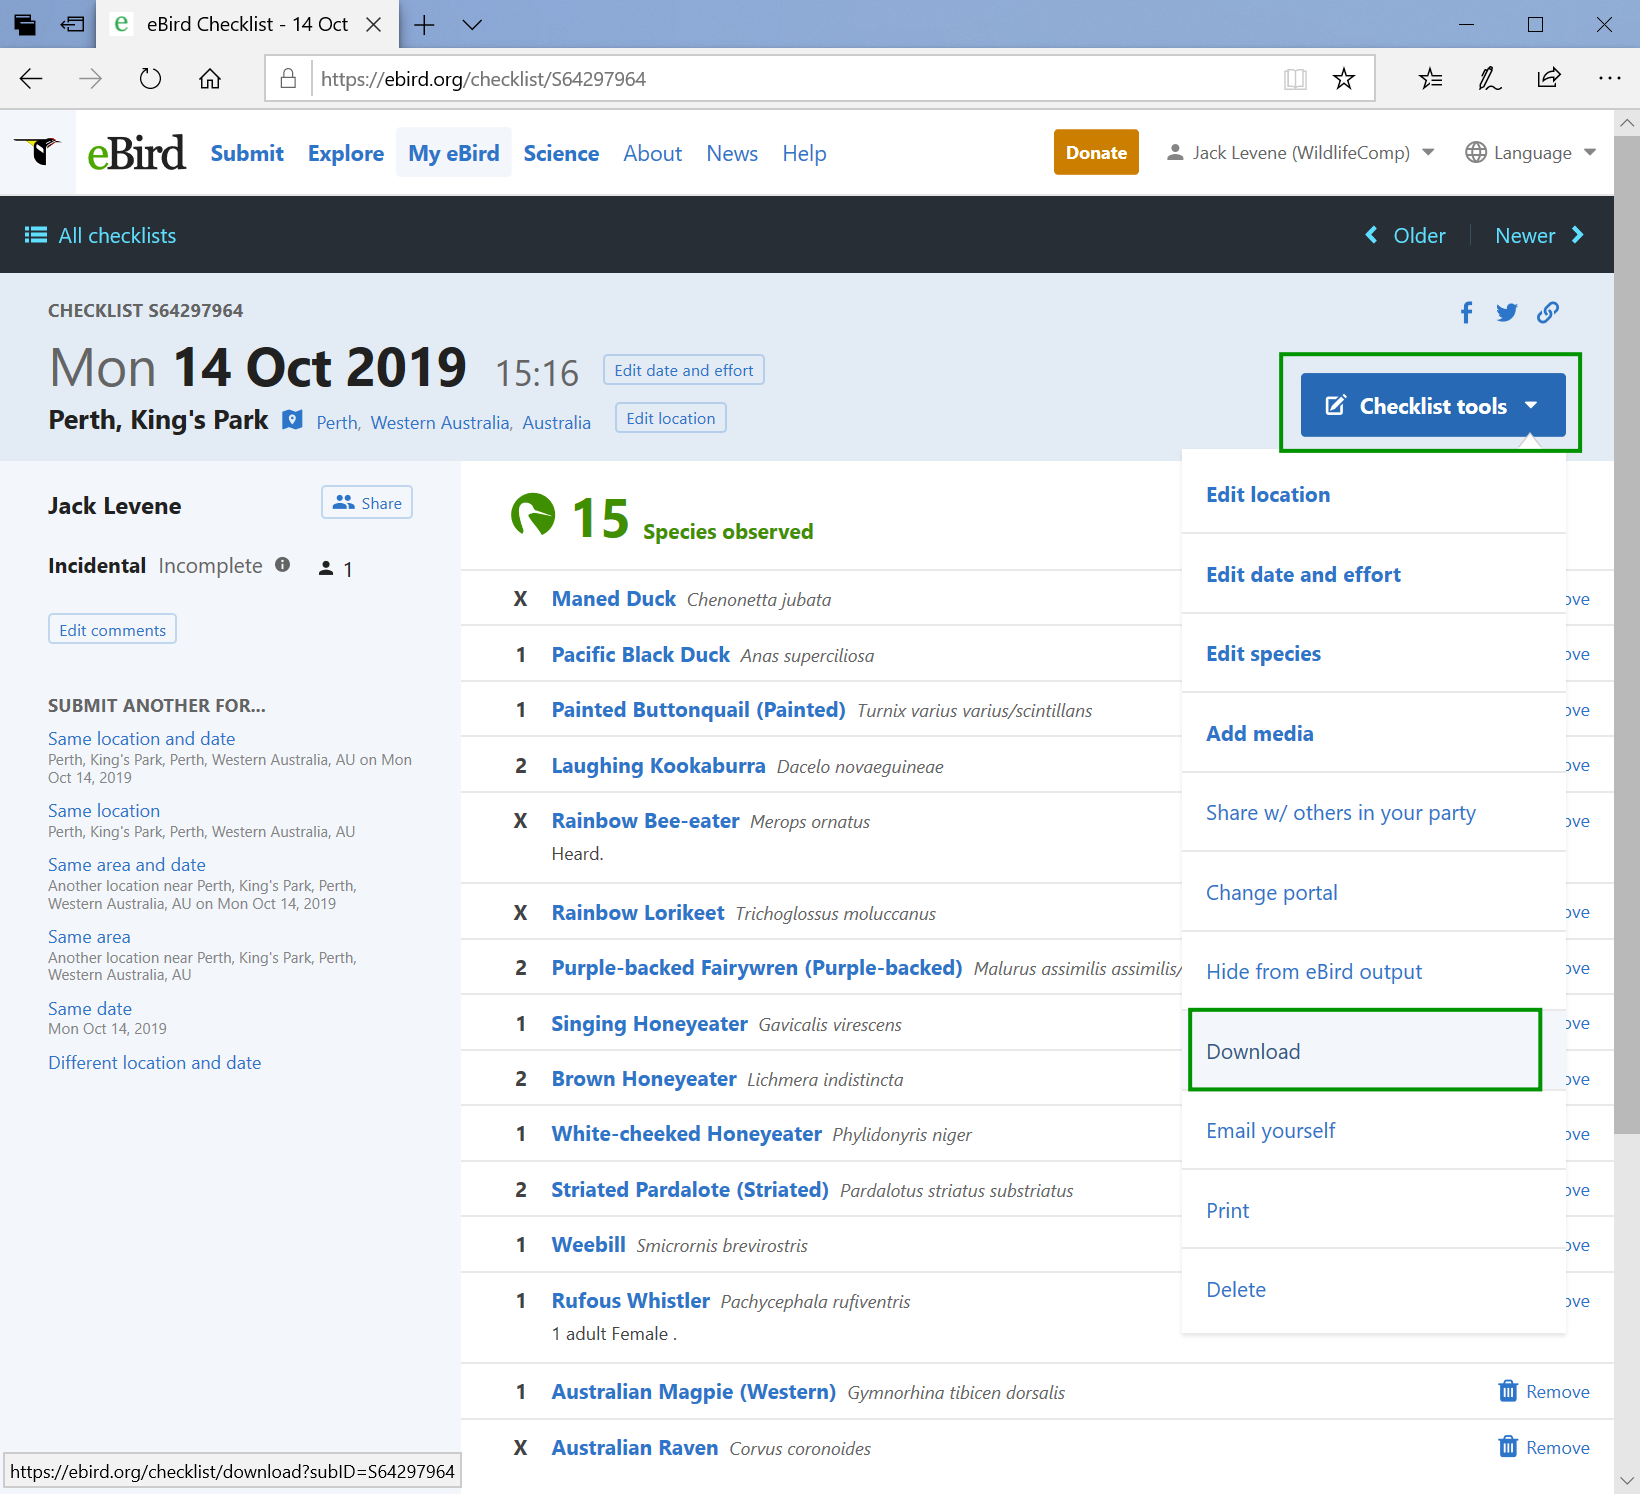Open Same area and date link
The image size is (1640, 1494).
coord(127,865)
